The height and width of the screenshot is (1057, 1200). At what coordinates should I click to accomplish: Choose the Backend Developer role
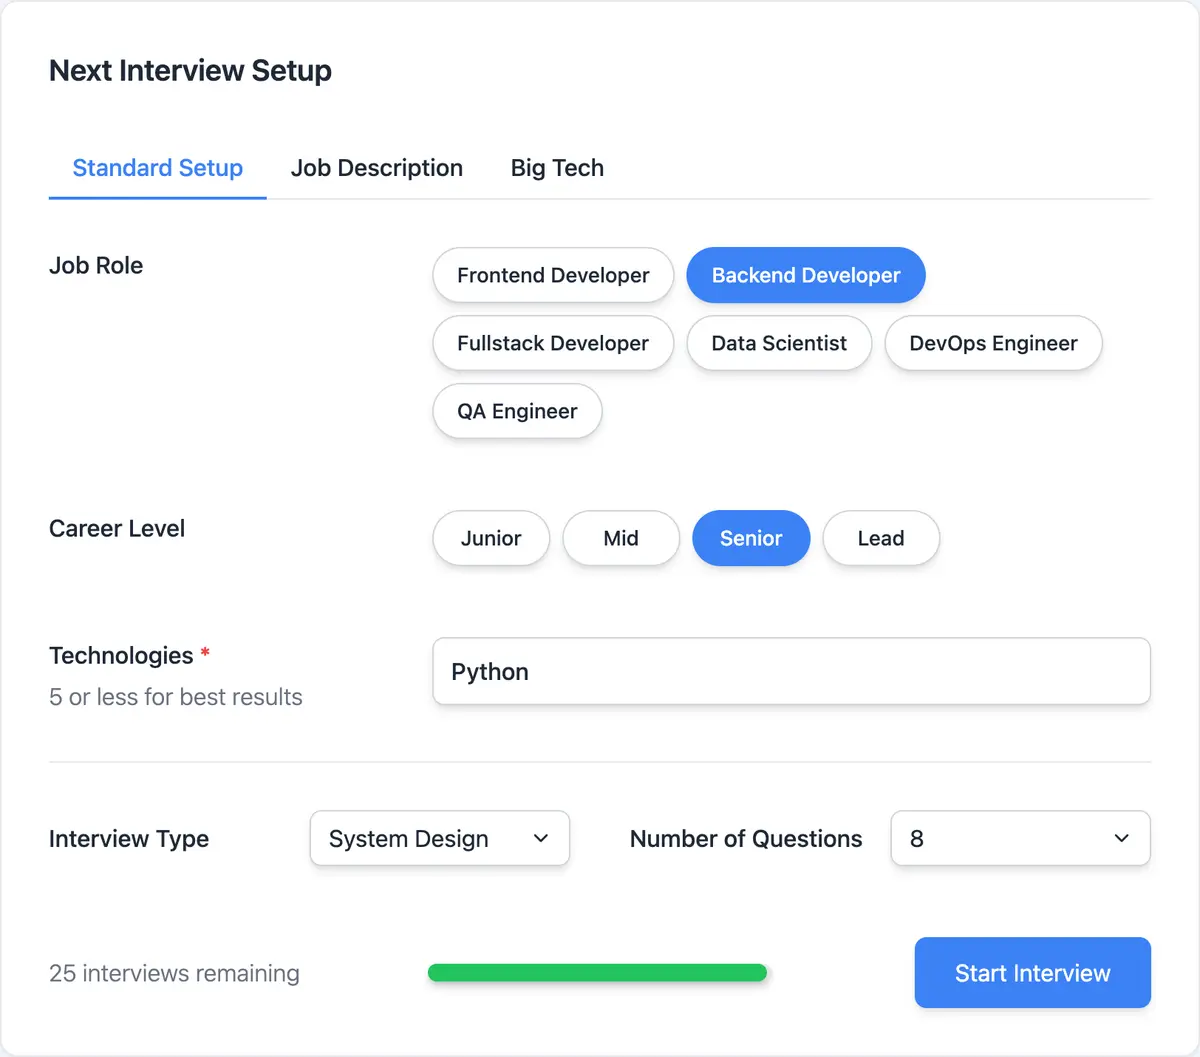(x=805, y=275)
